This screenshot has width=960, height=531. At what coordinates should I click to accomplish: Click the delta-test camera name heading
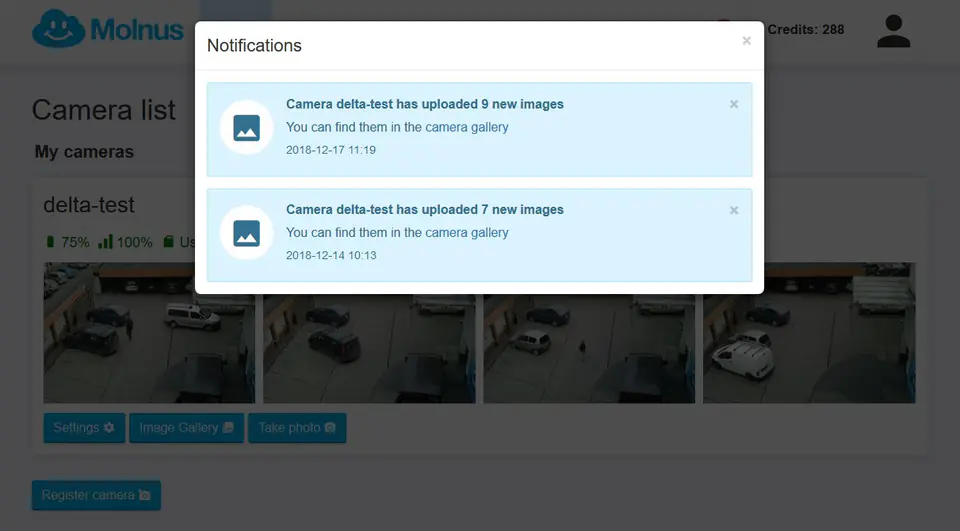pos(89,205)
